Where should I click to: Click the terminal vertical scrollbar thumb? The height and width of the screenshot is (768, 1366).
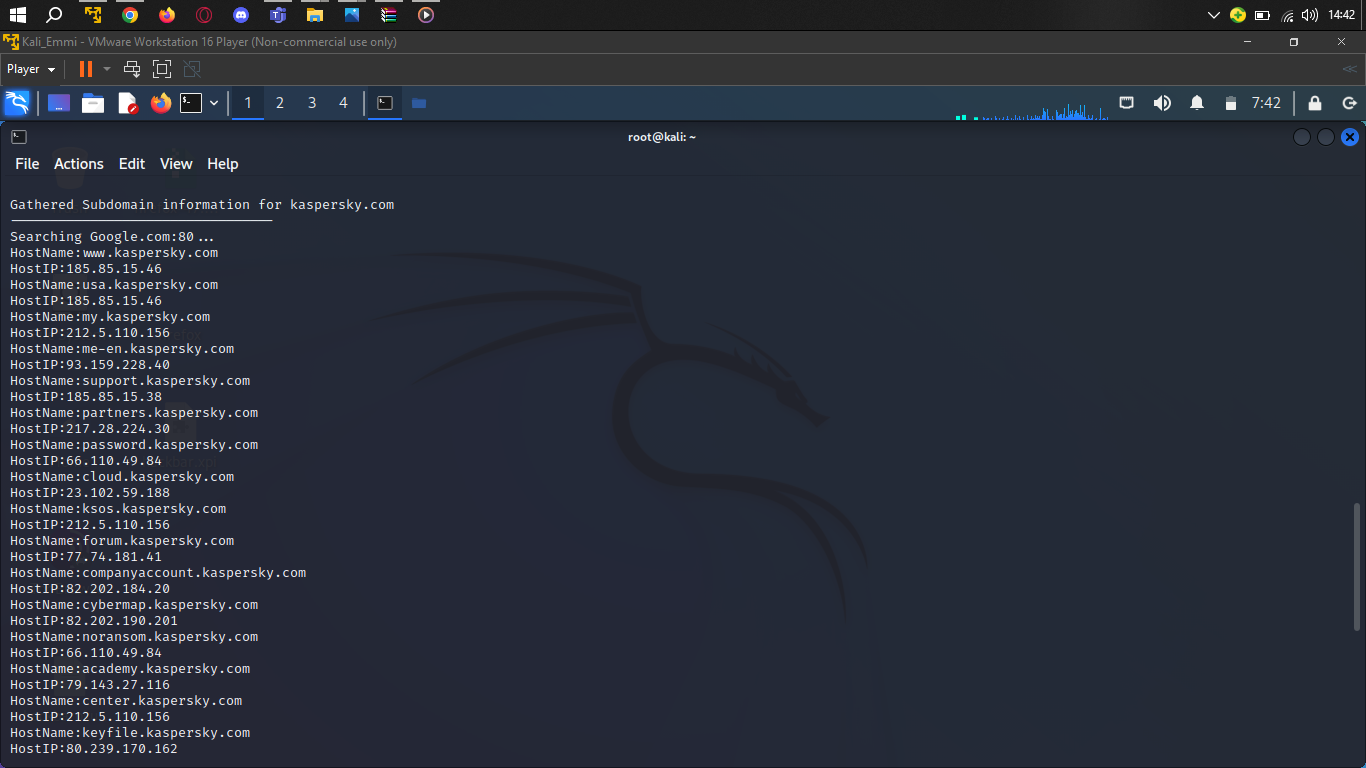pyautogui.click(x=1357, y=567)
